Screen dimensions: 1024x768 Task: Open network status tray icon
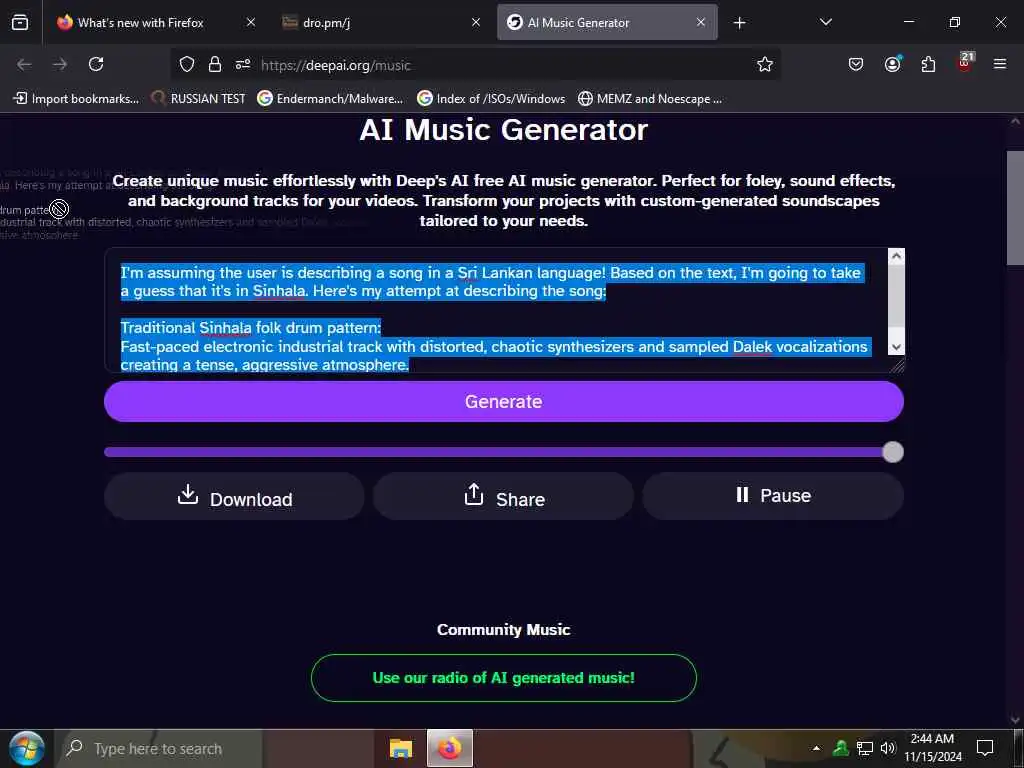865,748
